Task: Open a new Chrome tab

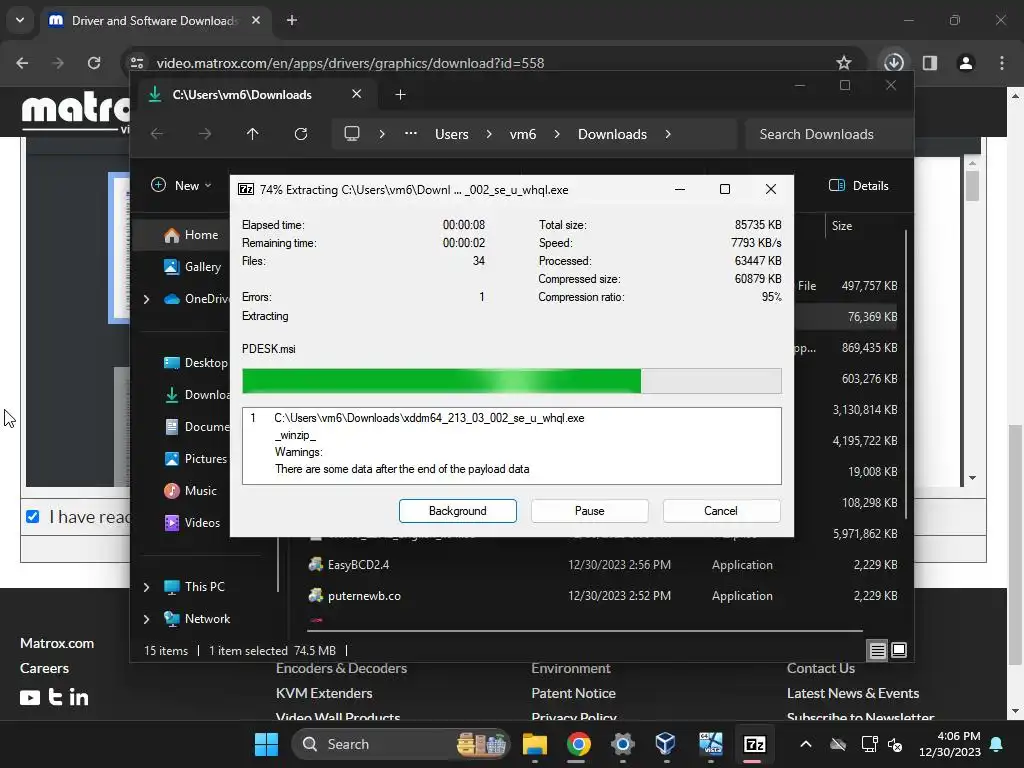Action: tap(292, 20)
